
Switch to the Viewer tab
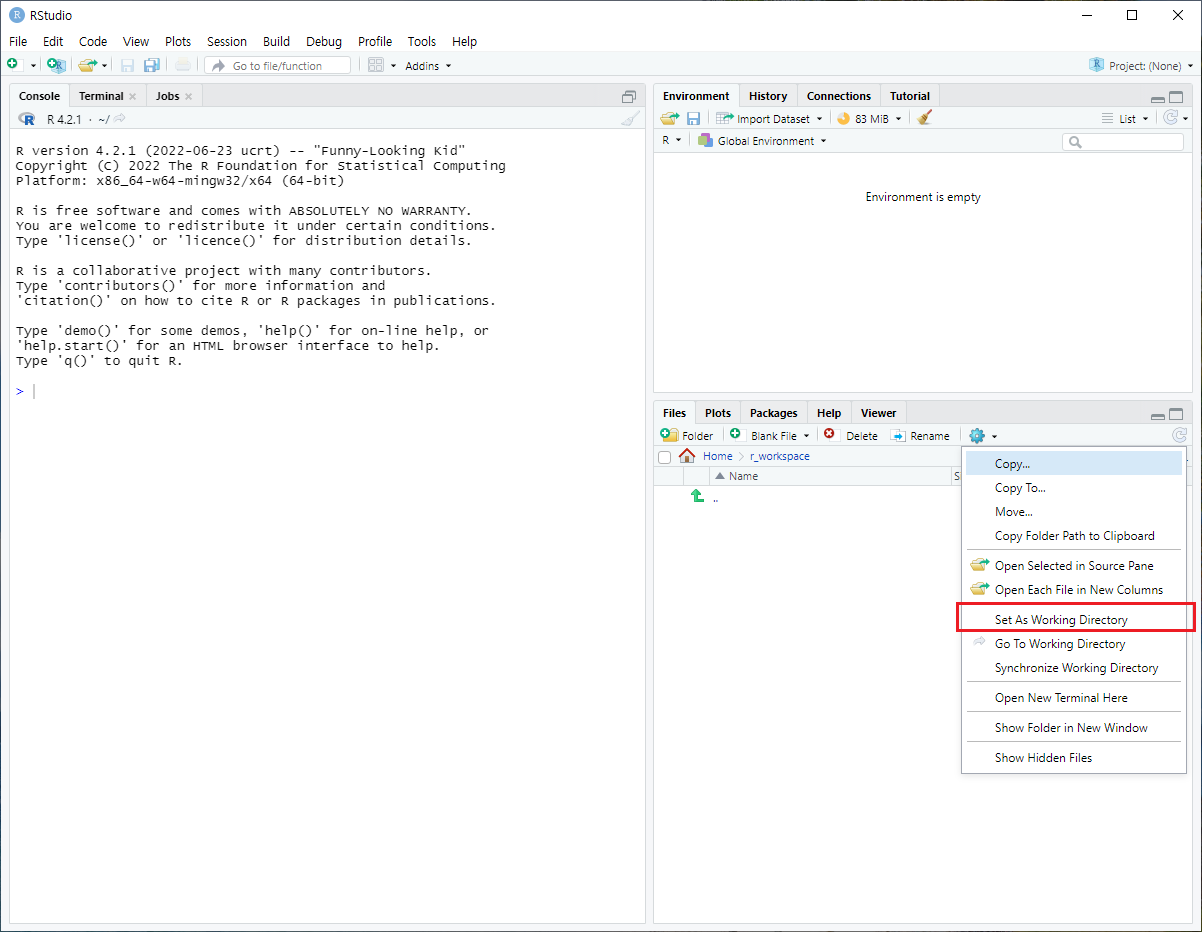click(879, 413)
